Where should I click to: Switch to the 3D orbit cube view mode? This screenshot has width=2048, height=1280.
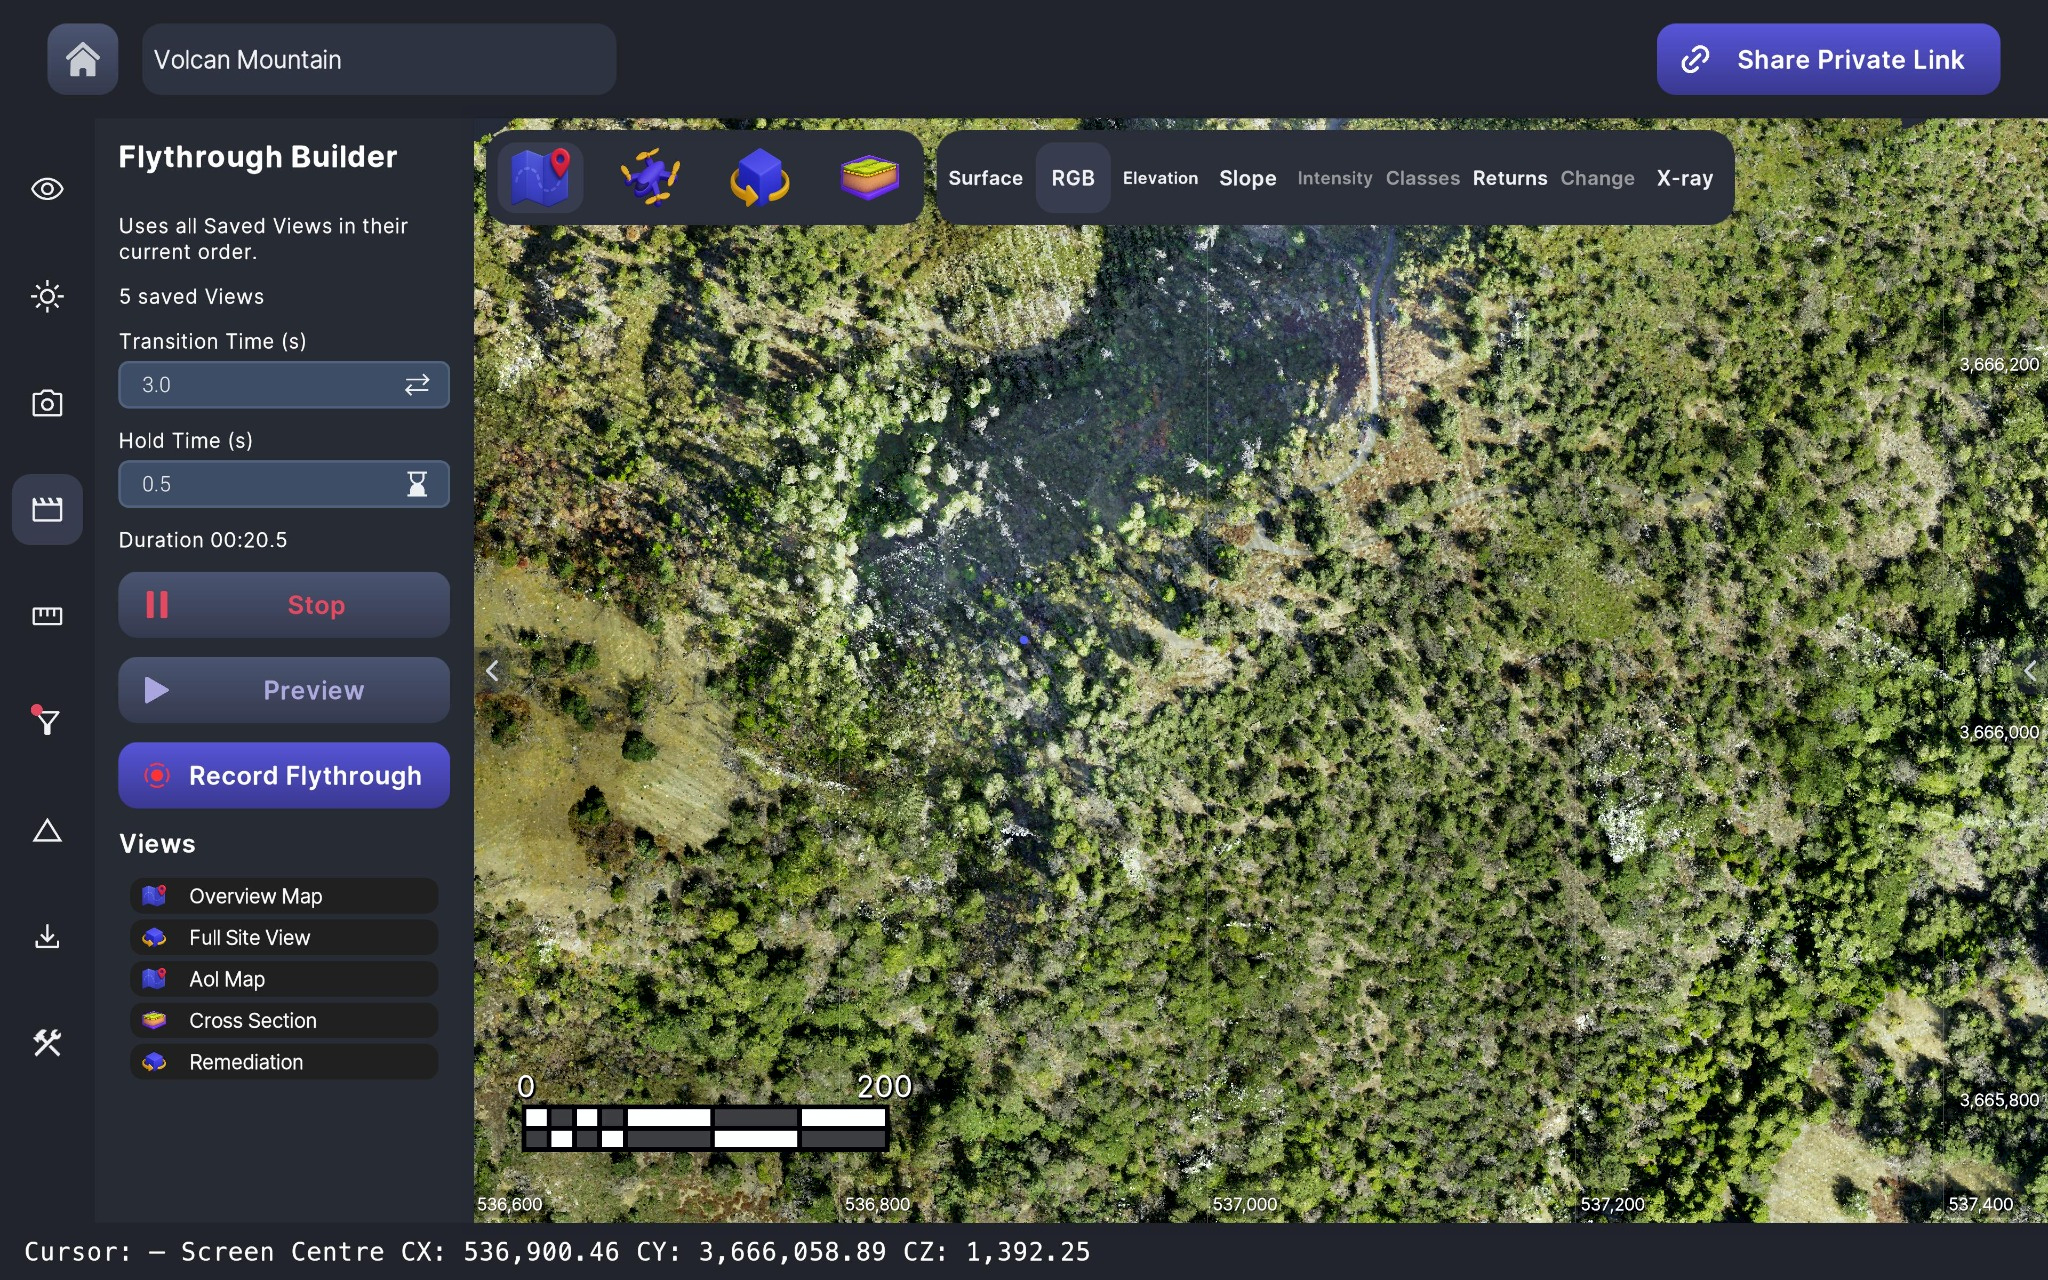click(760, 178)
